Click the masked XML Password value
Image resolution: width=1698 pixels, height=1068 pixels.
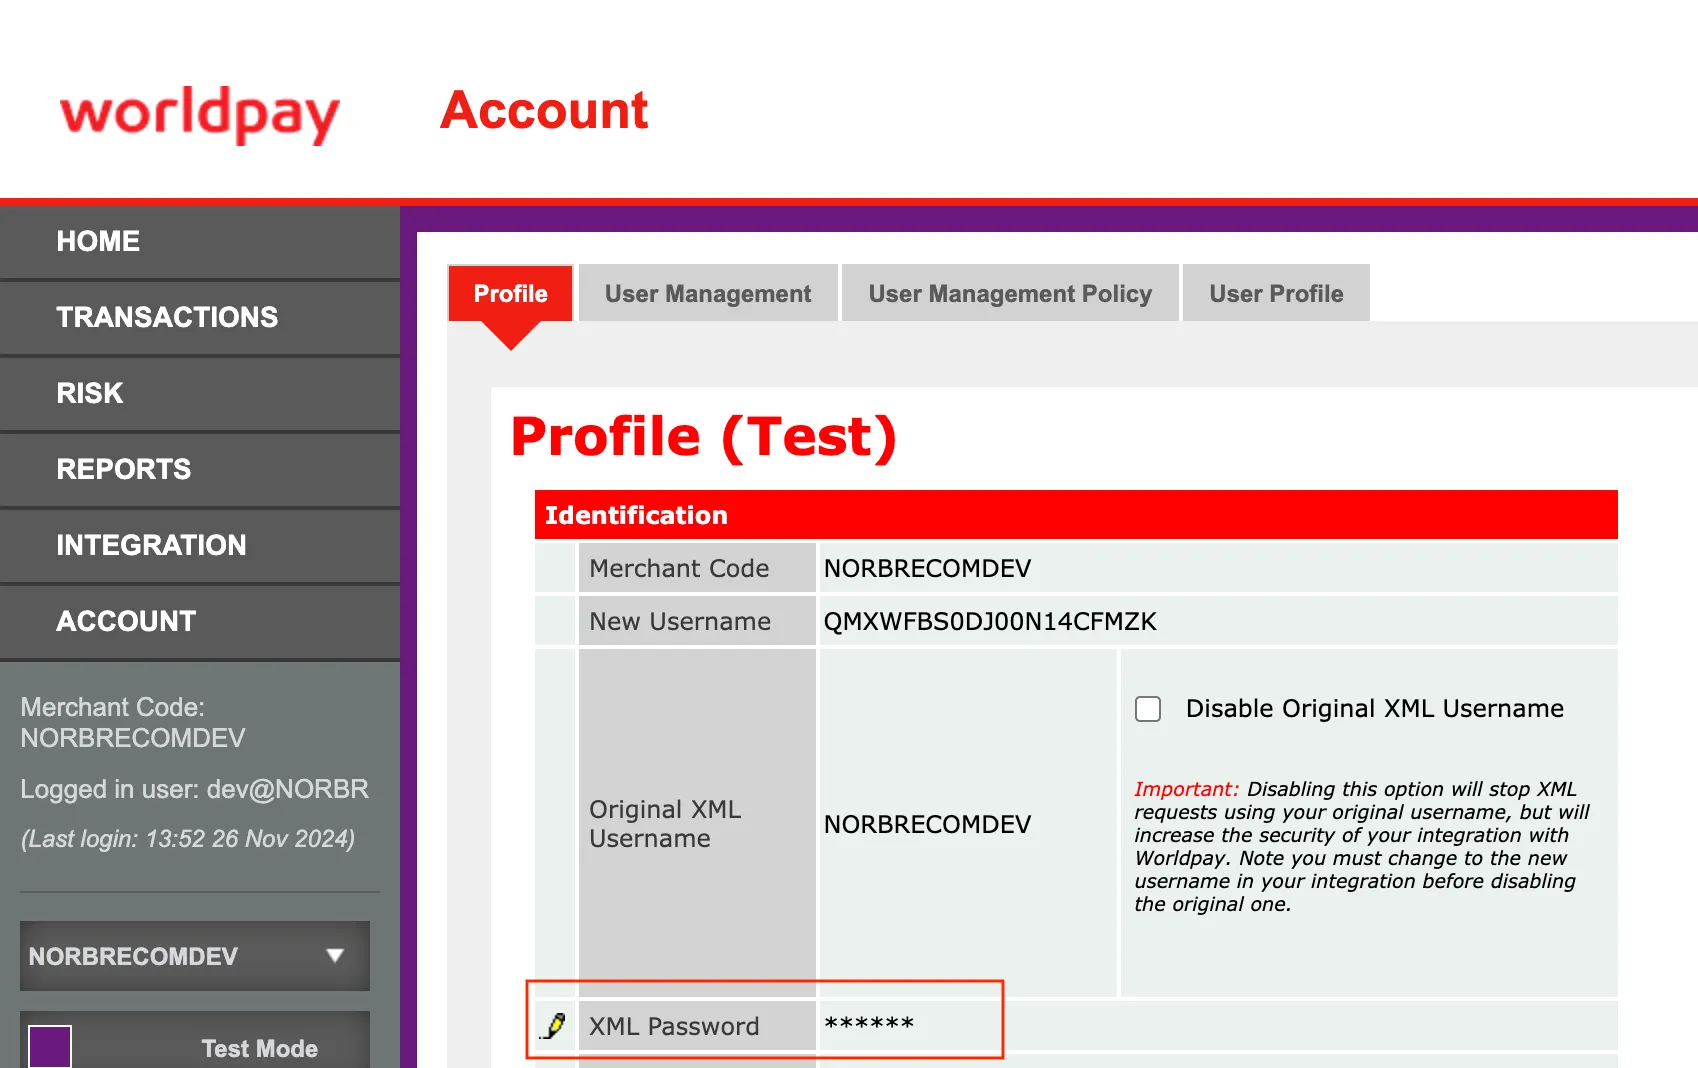869,1025
